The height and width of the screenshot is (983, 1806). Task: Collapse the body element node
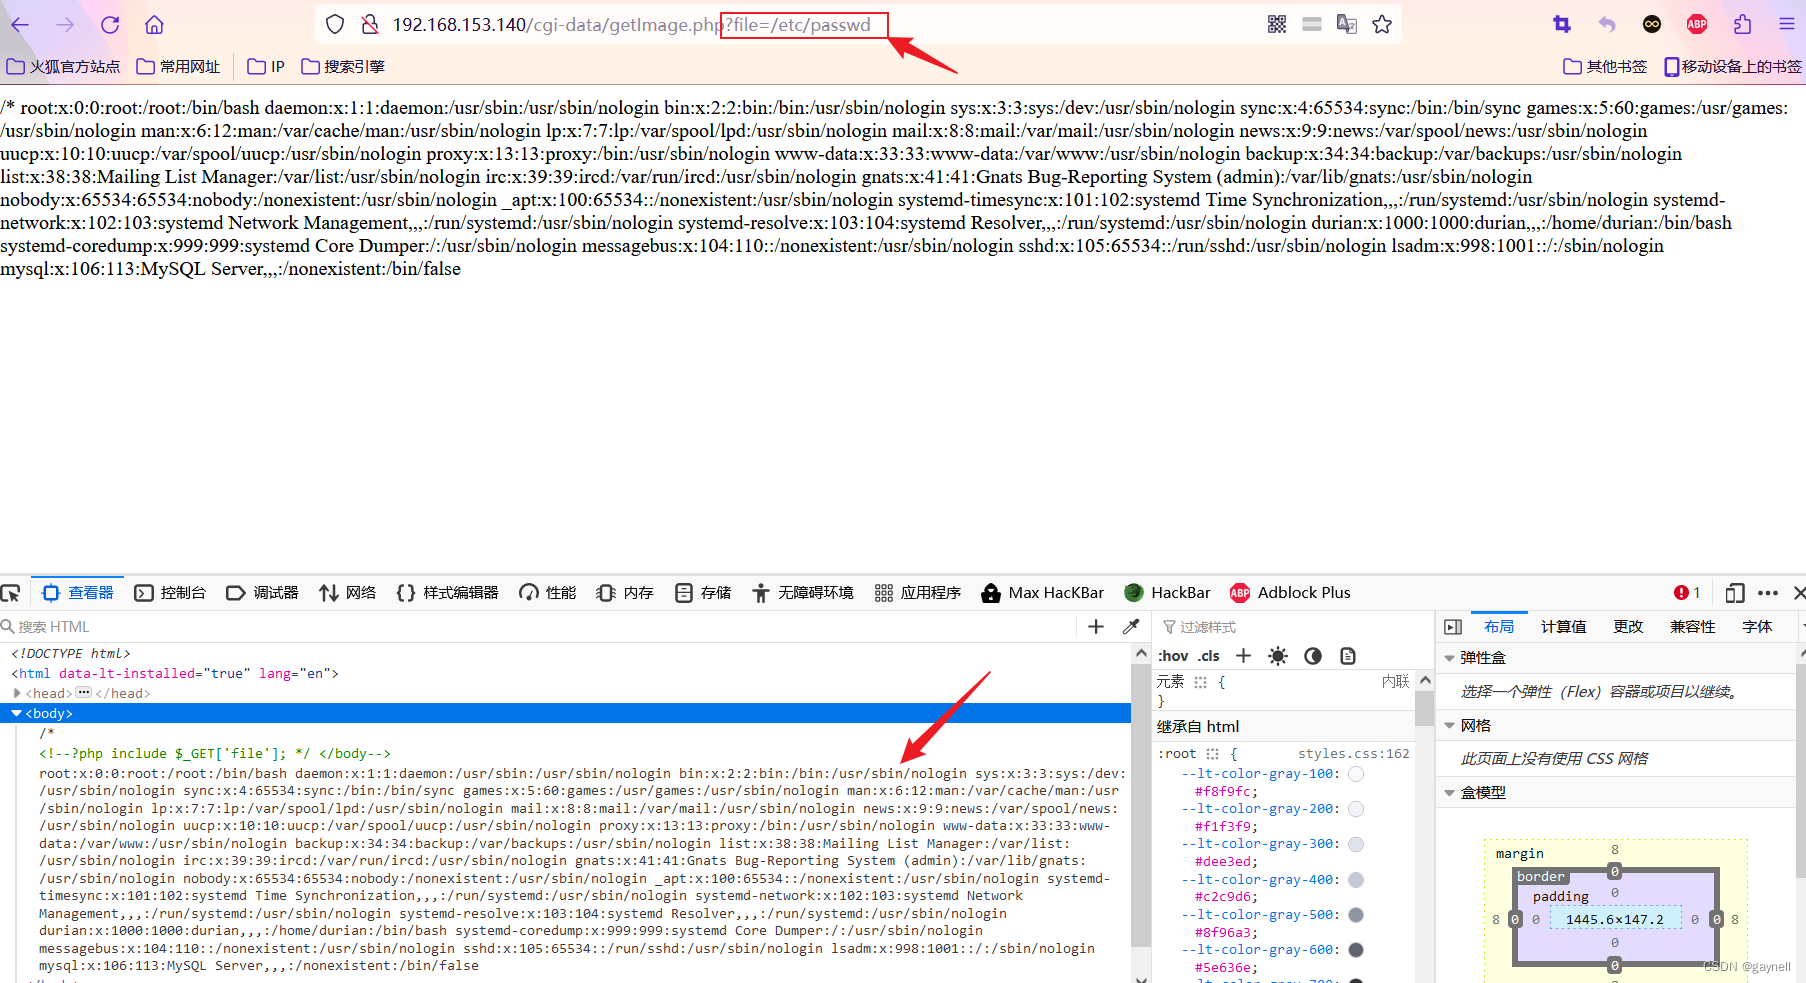(x=17, y=713)
